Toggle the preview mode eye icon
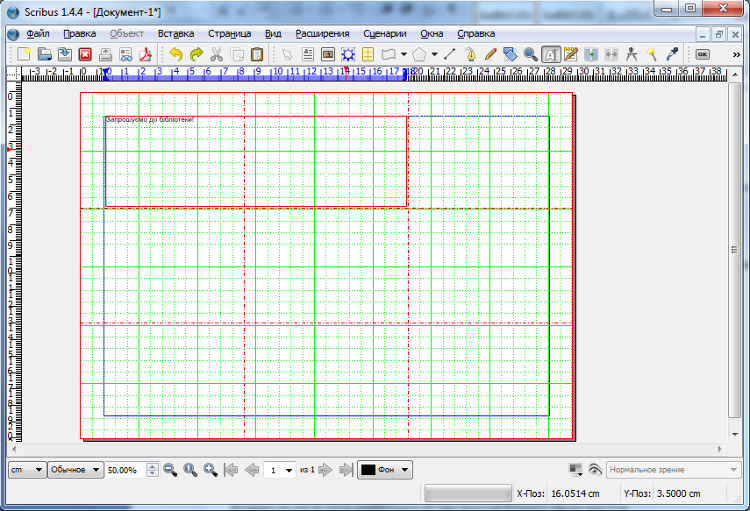 pyautogui.click(x=595, y=470)
